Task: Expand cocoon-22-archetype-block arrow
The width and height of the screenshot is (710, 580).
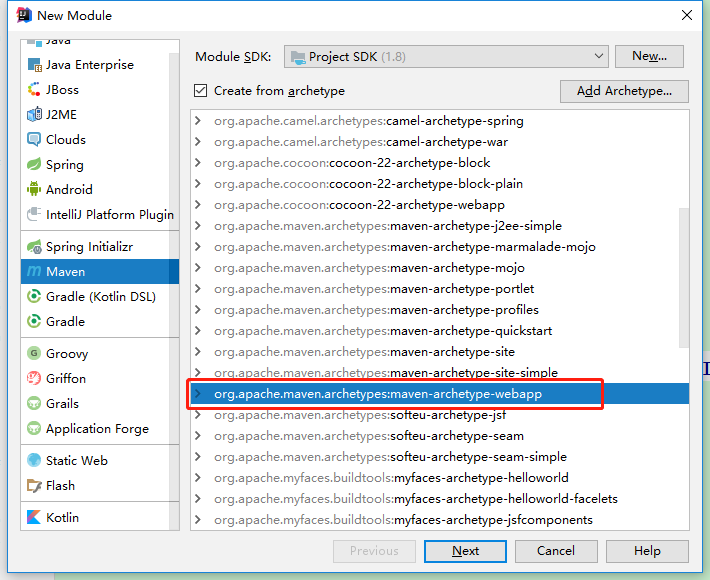Action: point(197,163)
